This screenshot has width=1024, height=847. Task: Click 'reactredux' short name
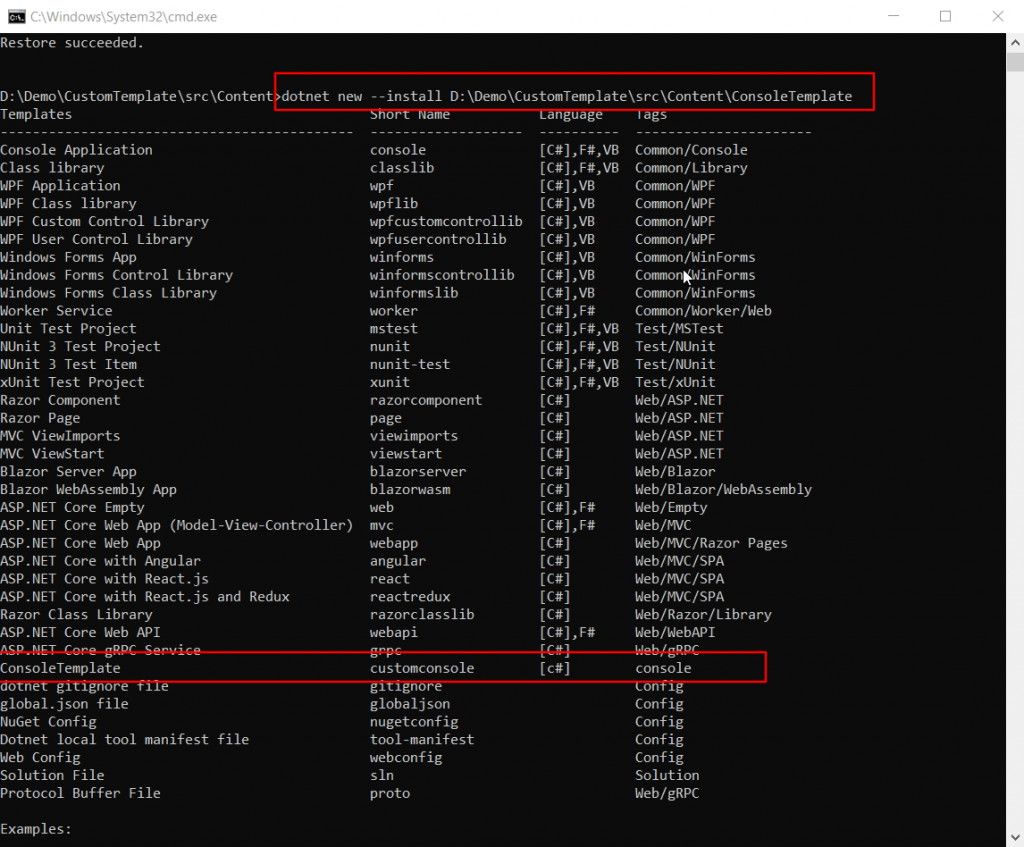pyautogui.click(x=410, y=597)
